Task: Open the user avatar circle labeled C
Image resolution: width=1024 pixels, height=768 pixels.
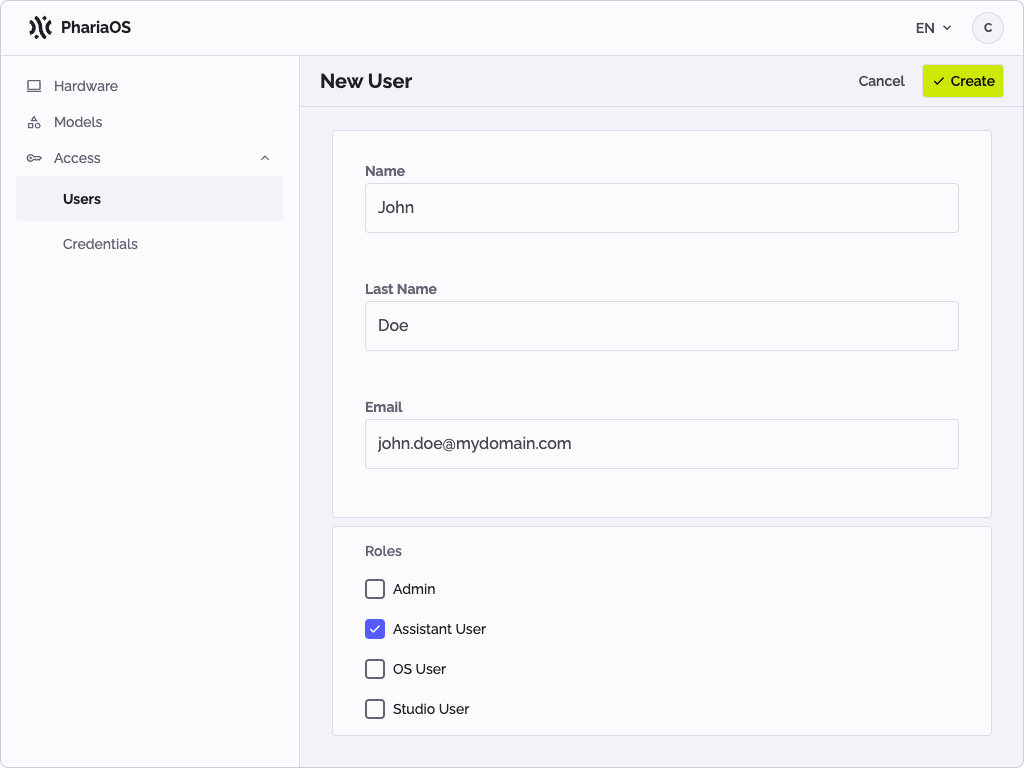Action: pyautogui.click(x=987, y=28)
